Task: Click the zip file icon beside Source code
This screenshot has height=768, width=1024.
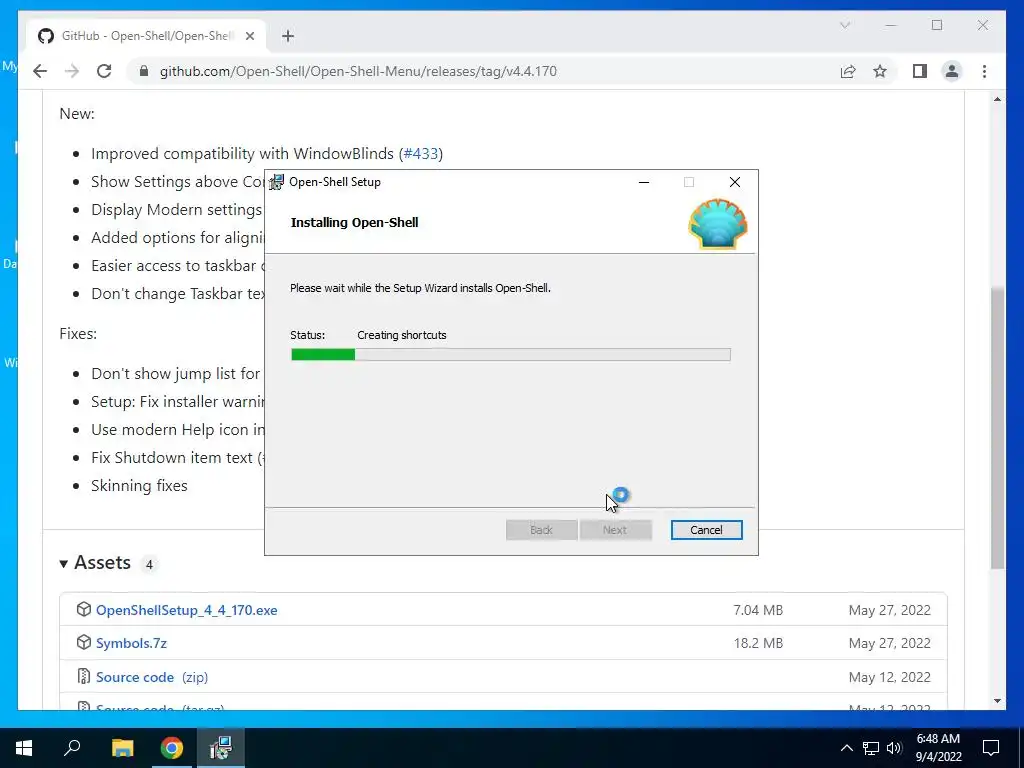Action: click(84, 677)
